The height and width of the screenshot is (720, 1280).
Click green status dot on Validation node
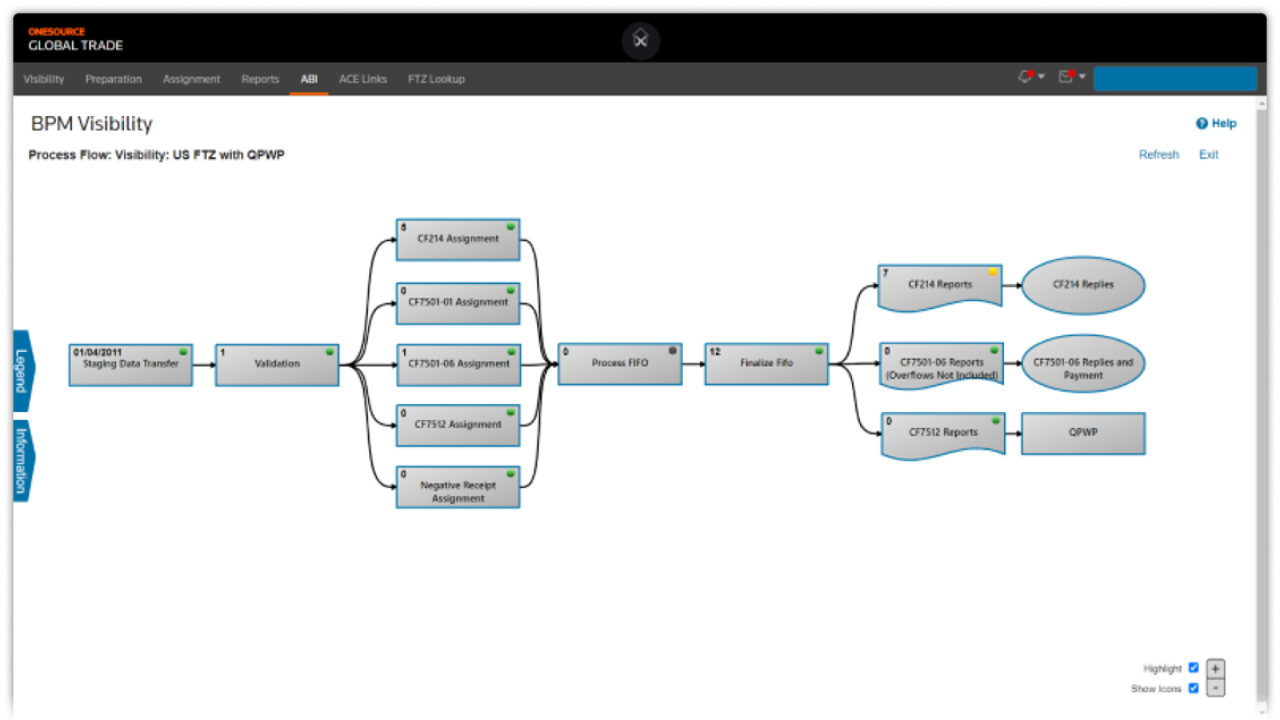pyautogui.click(x=329, y=352)
